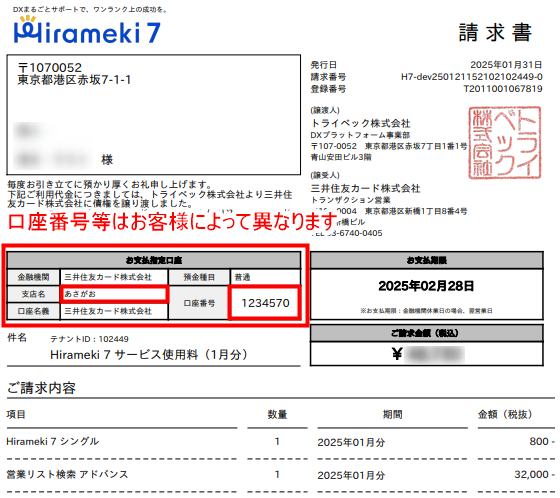560x498 pixels.
Task: Click the 様 honorific in address box
Action: (x=107, y=159)
